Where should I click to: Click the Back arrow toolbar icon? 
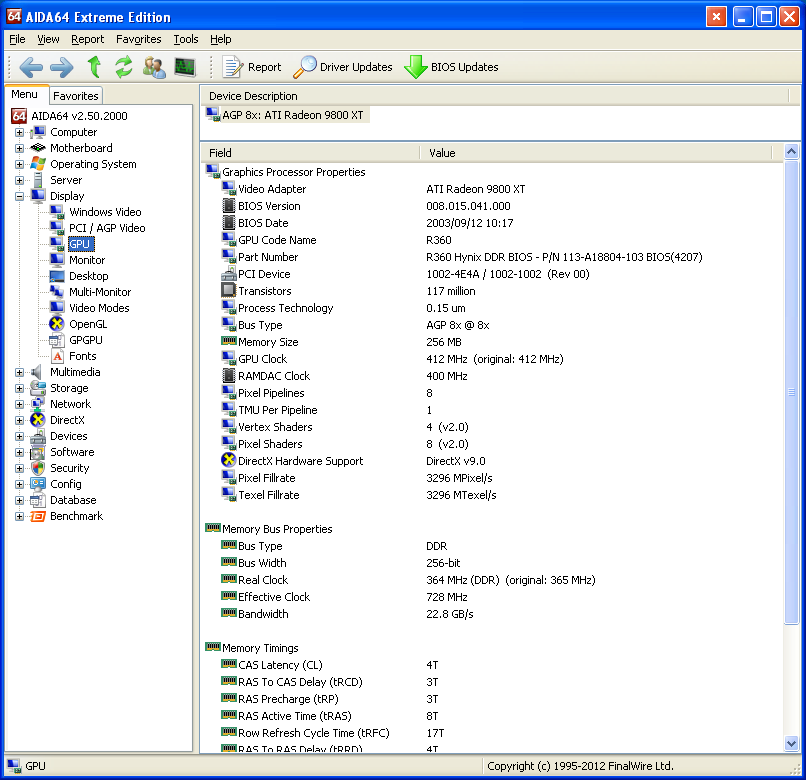[x=31, y=67]
